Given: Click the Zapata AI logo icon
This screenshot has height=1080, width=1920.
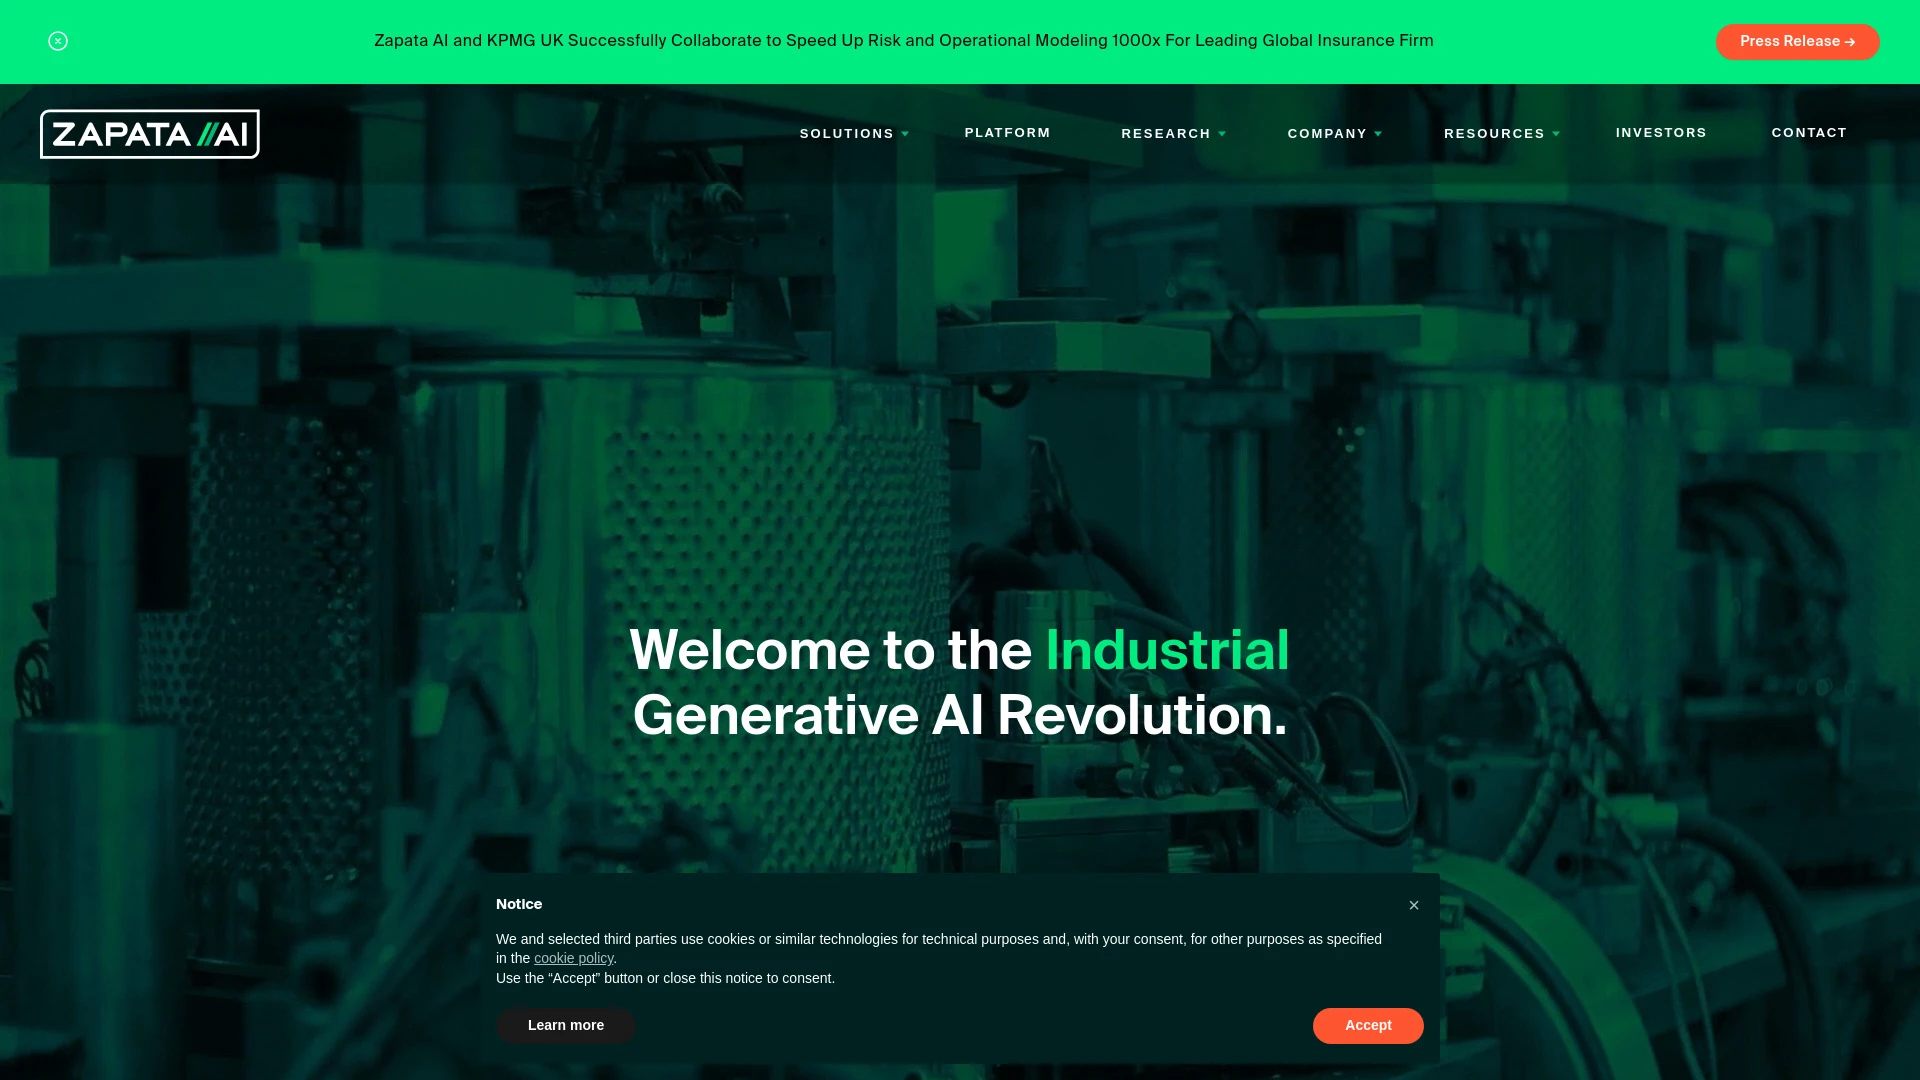Looking at the screenshot, I should click(x=149, y=133).
